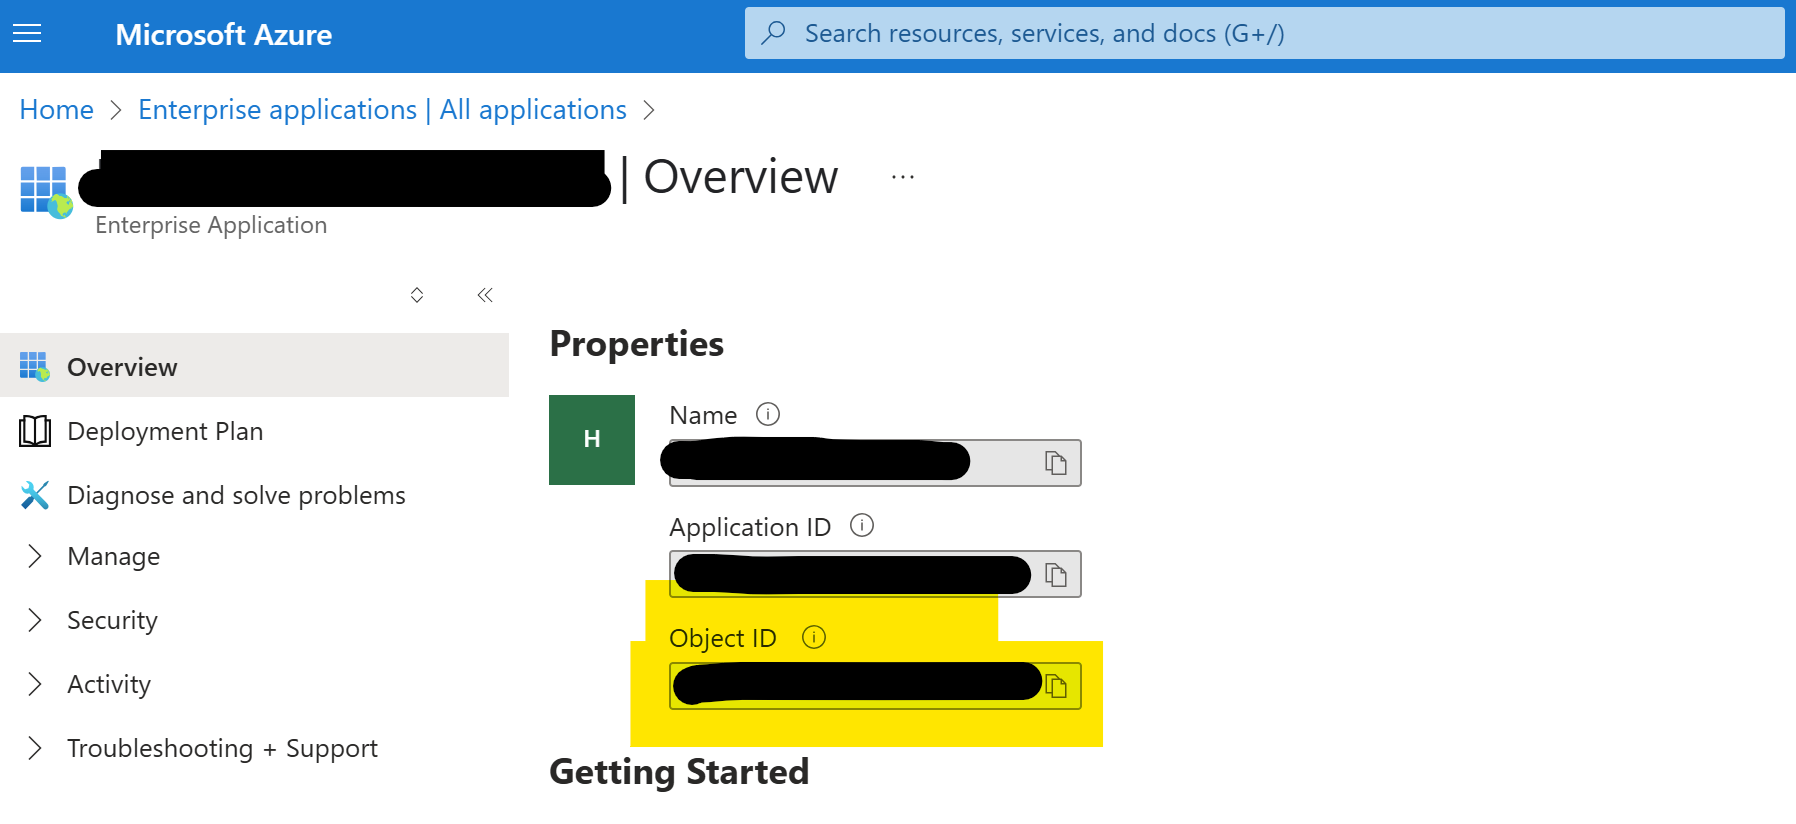1796x824 pixels.
Task: Click the Enterprise Application subtitle text
Action: click(x=211, y=225)
